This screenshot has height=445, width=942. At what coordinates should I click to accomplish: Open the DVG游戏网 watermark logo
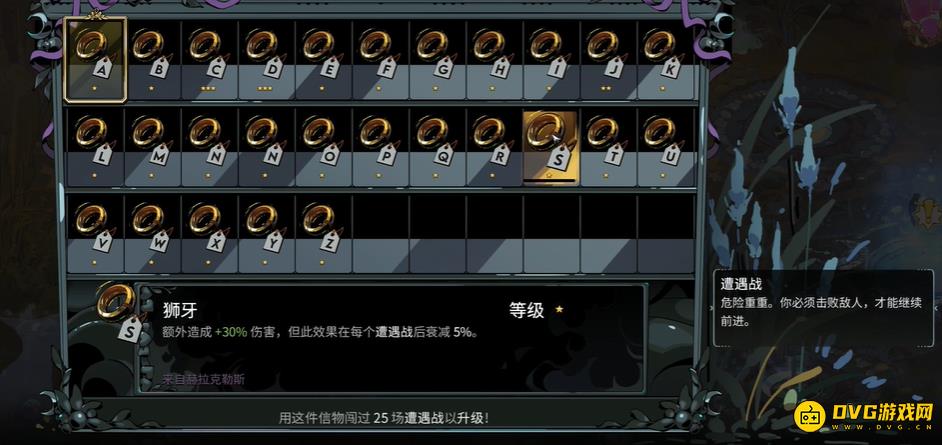click(x=865, y=414)
